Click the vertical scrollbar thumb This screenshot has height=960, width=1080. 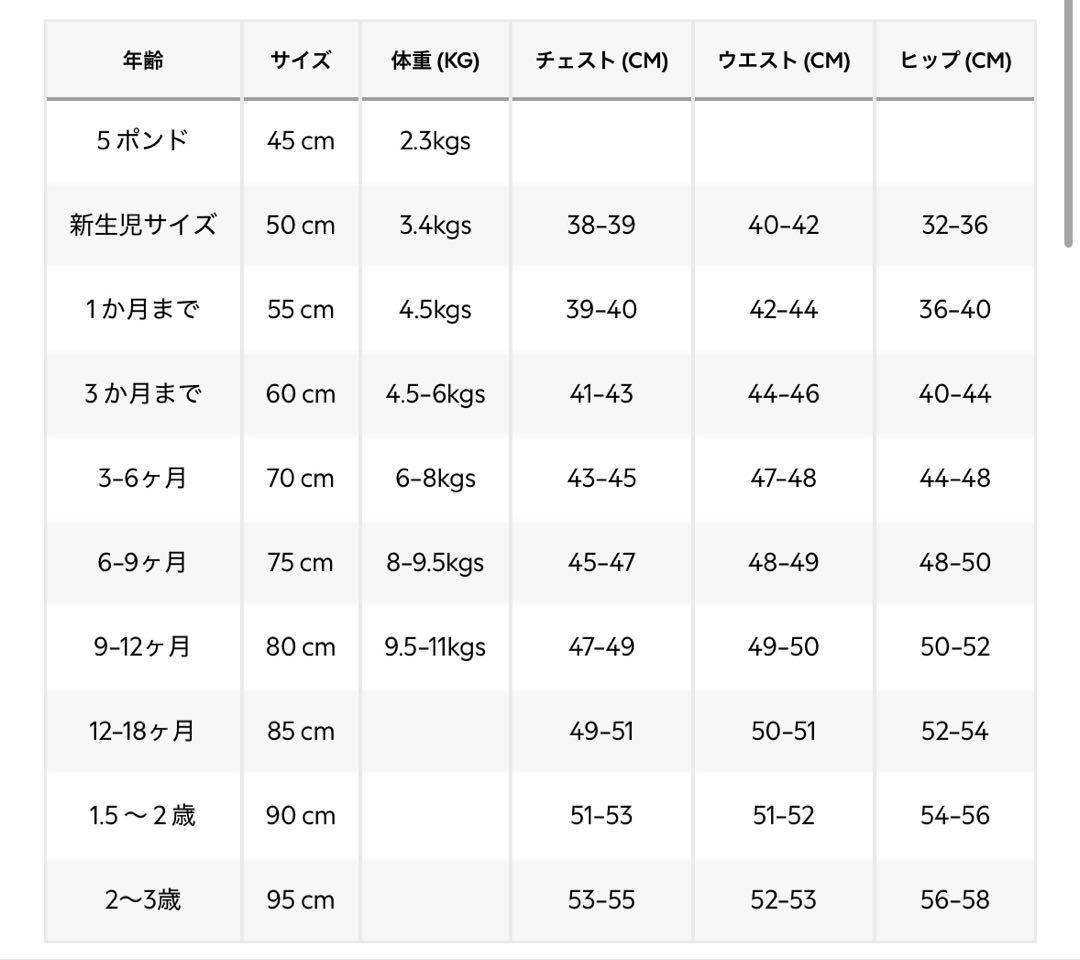[1069, 130]
